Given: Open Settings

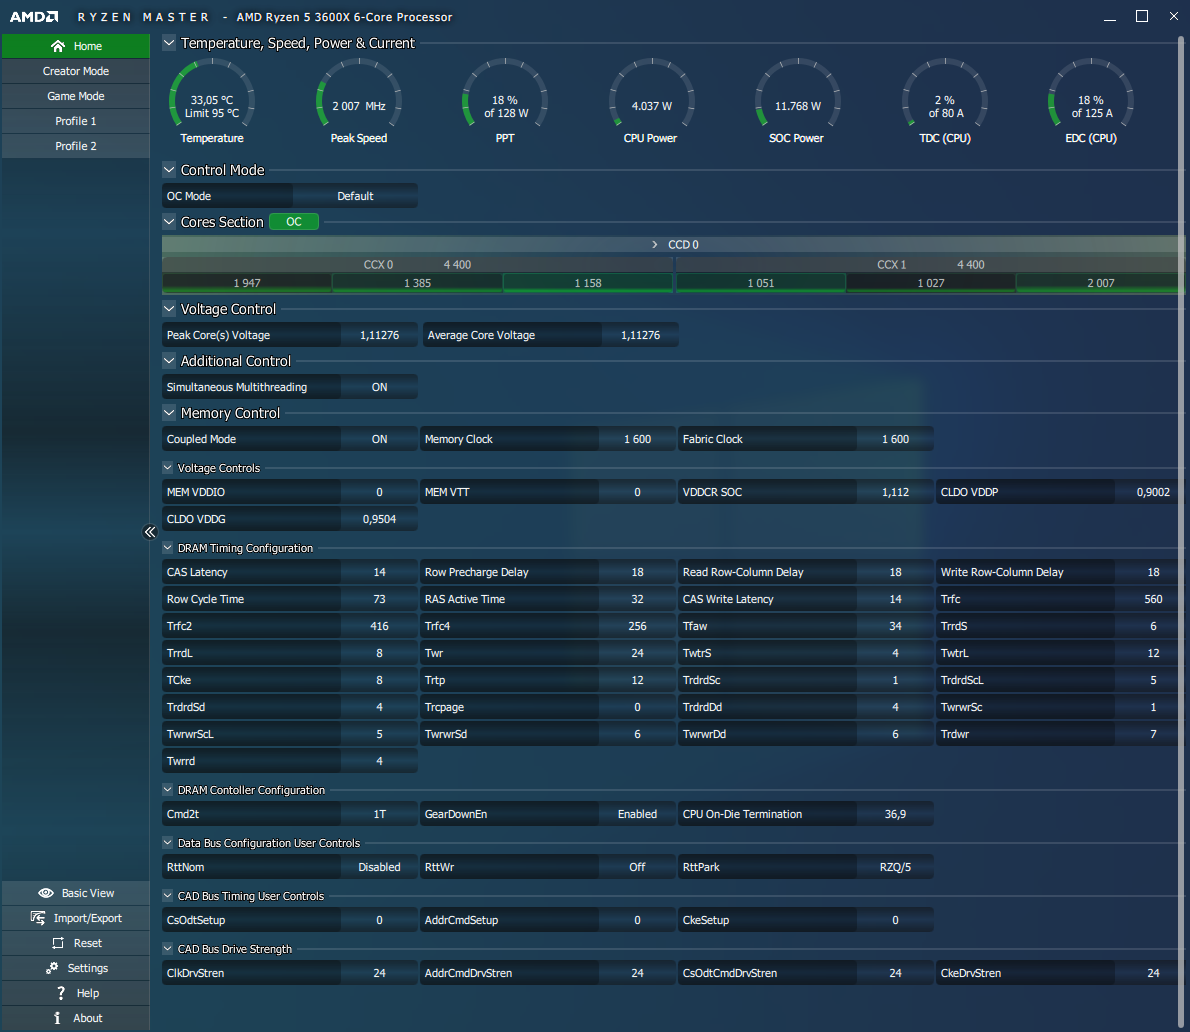Looking at the screenshot, I should pos(76,968).
